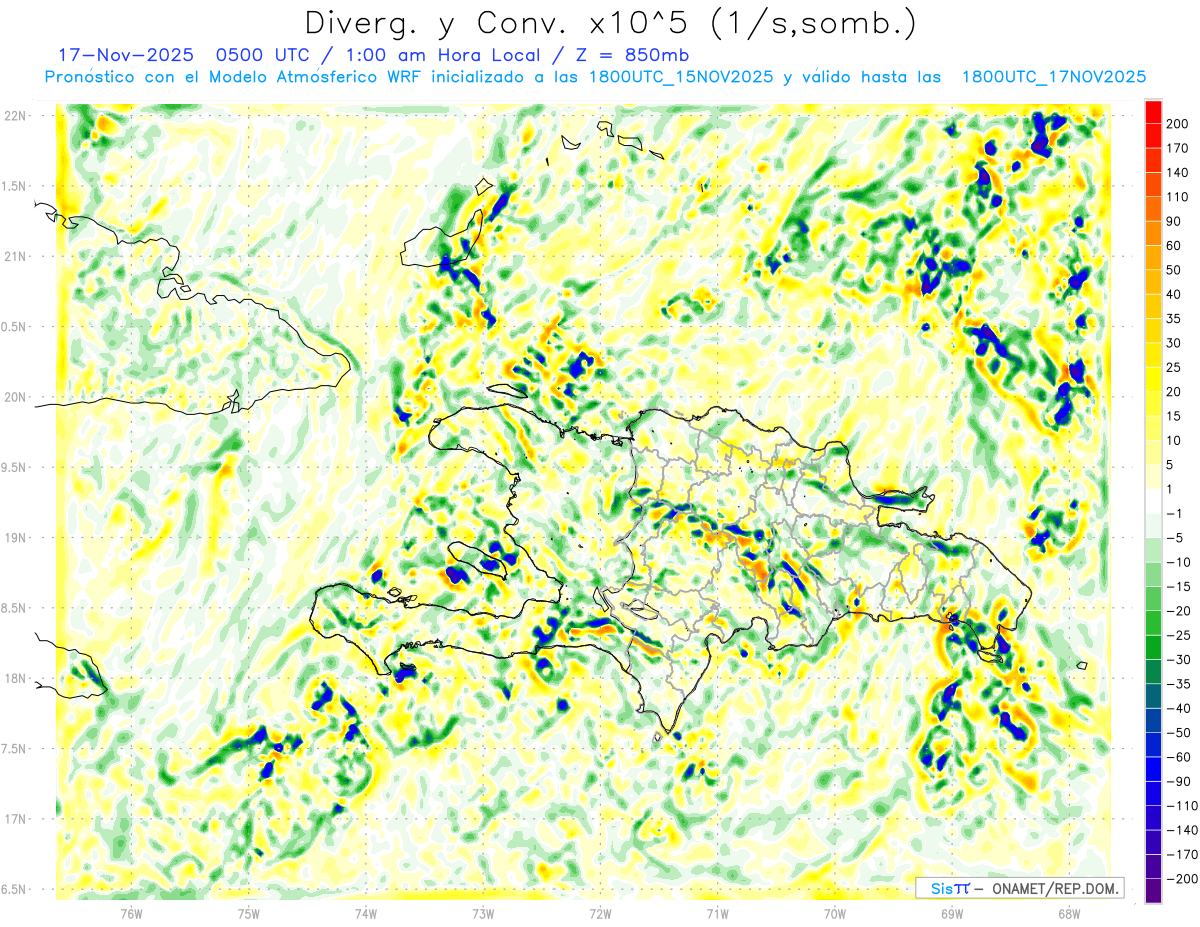Click the '-90' colorbar value

click(x=1178, y=781)
